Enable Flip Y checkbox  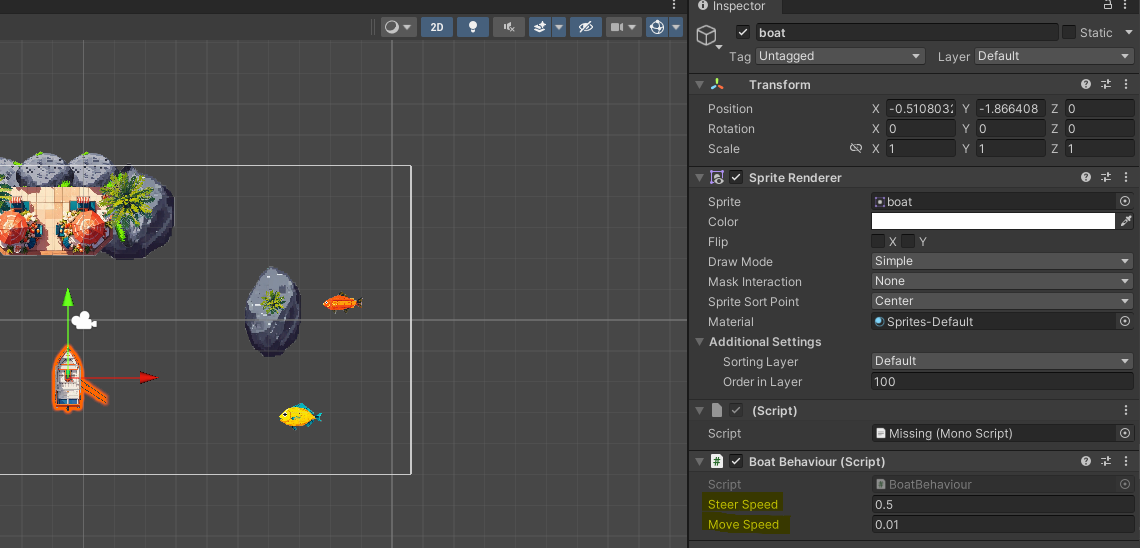[x=908, y=241]
